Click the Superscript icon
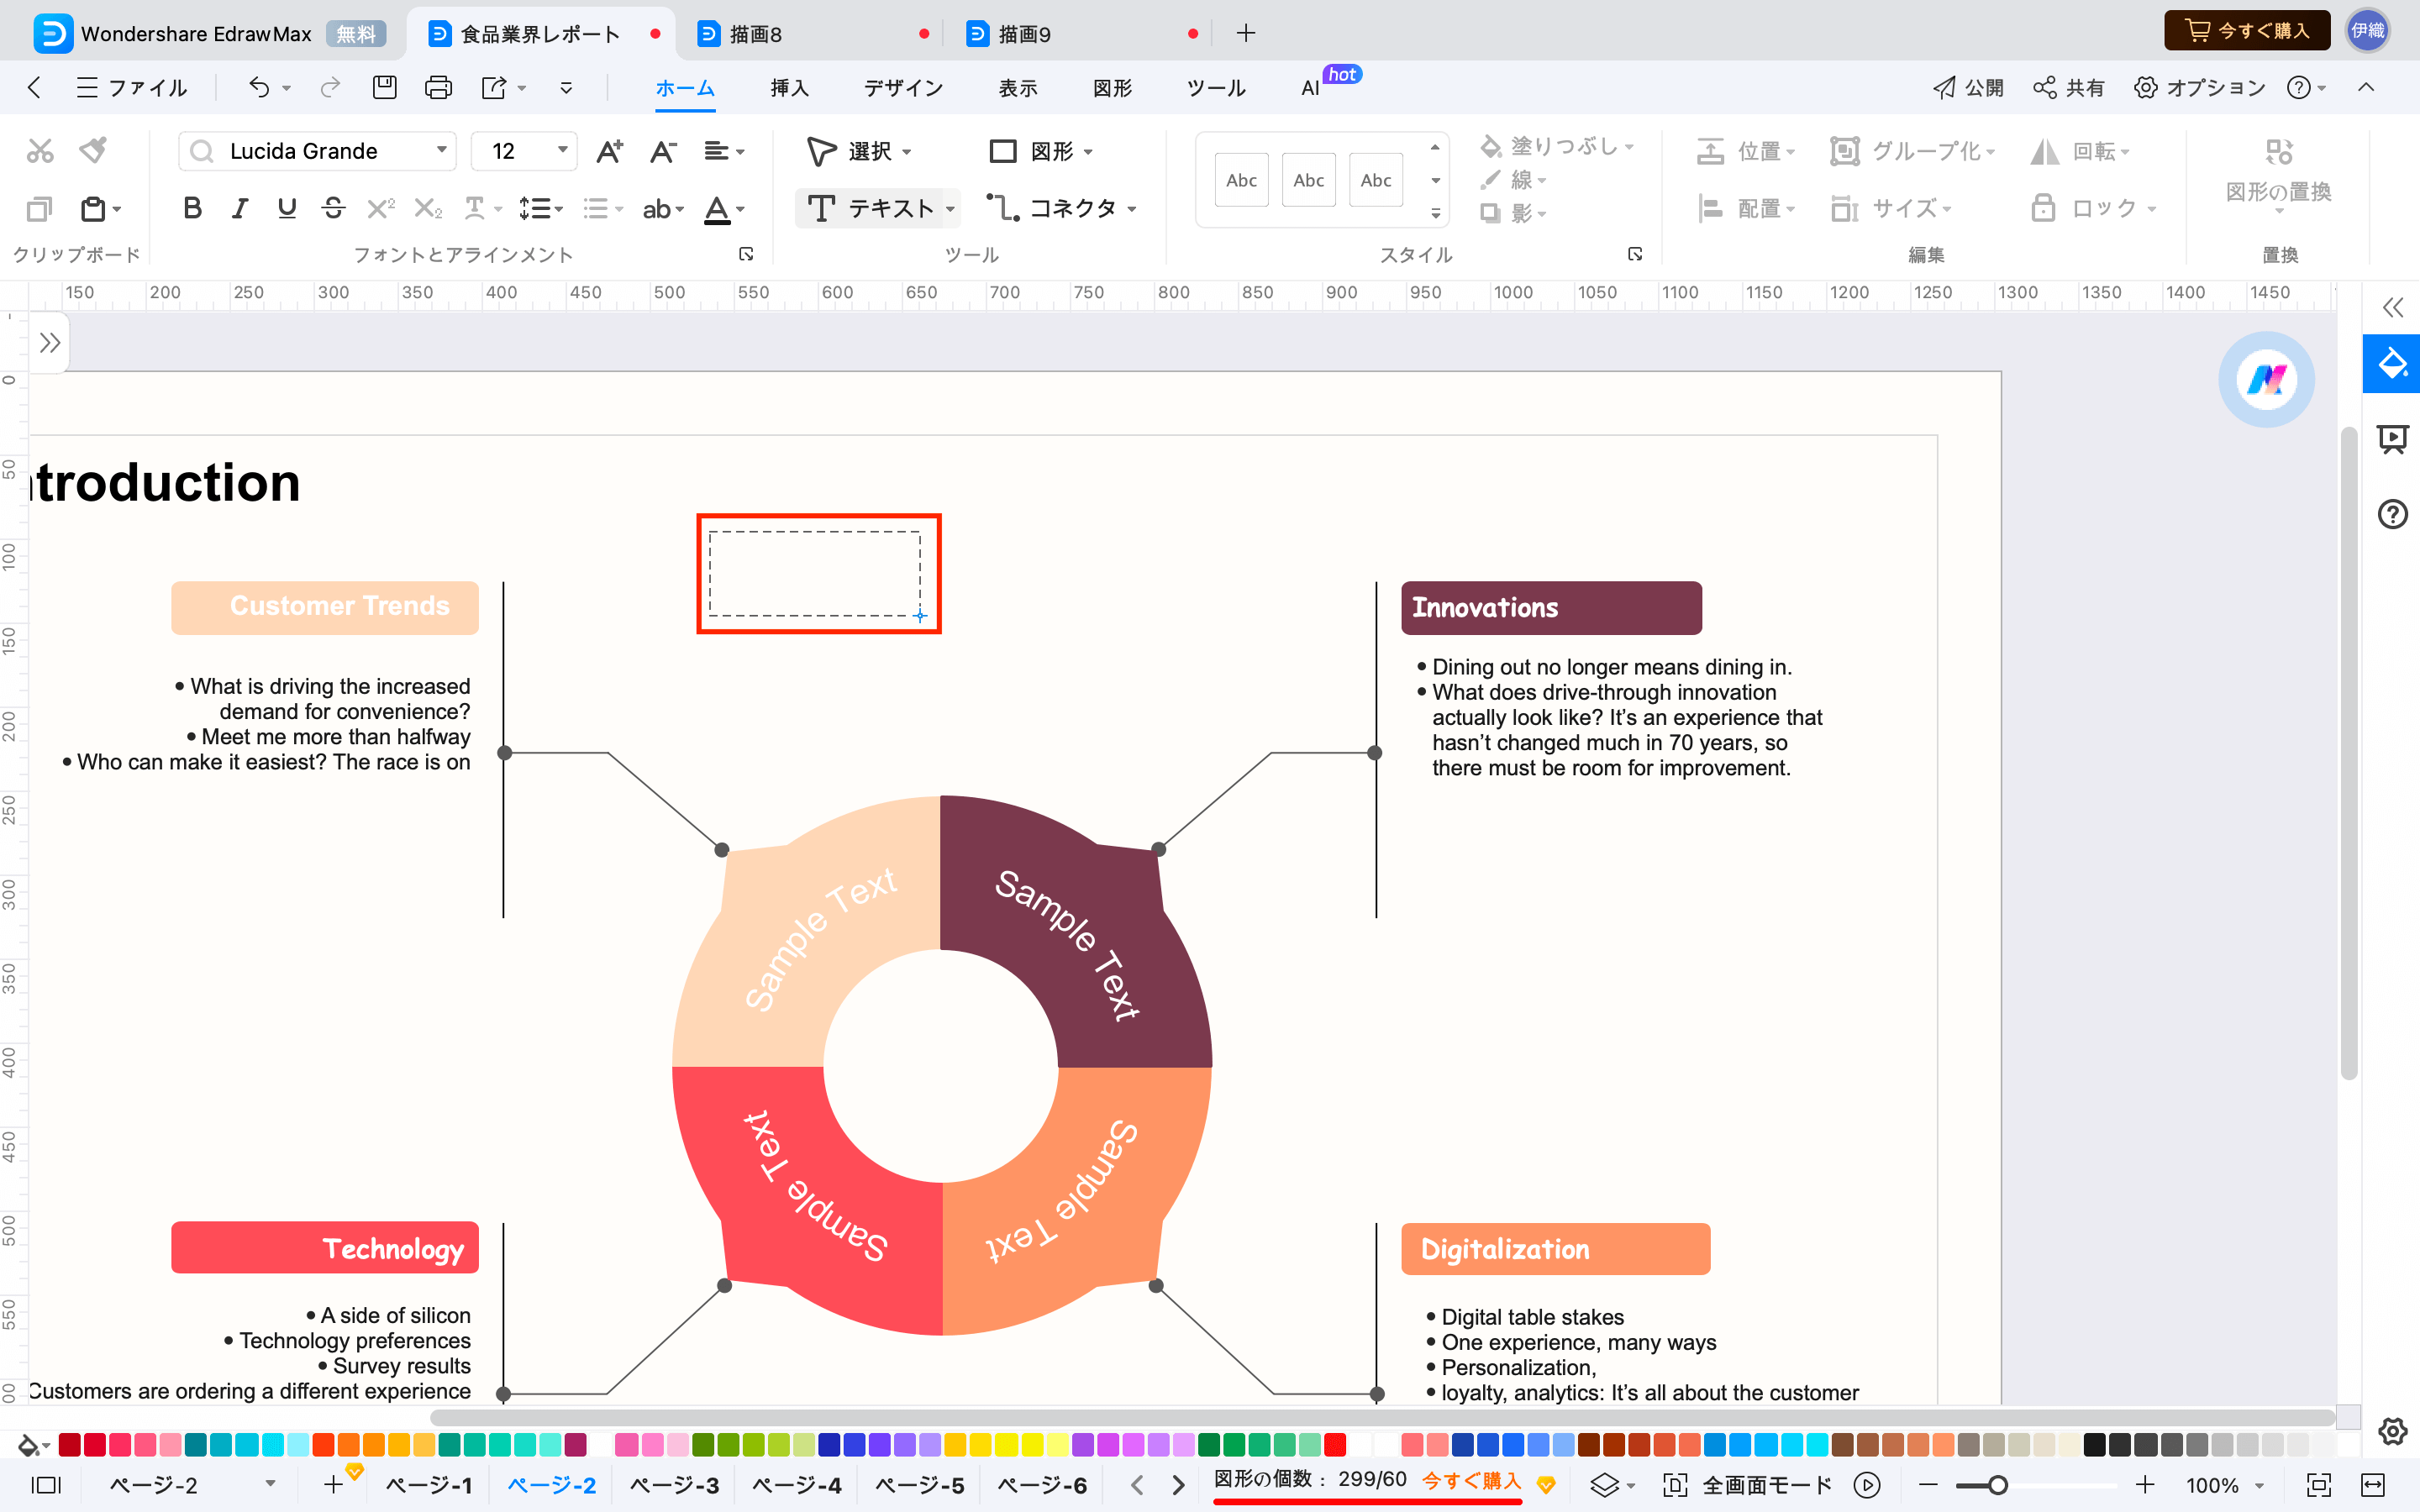This screenshot has height=1512, width=2420. (380, 208)
